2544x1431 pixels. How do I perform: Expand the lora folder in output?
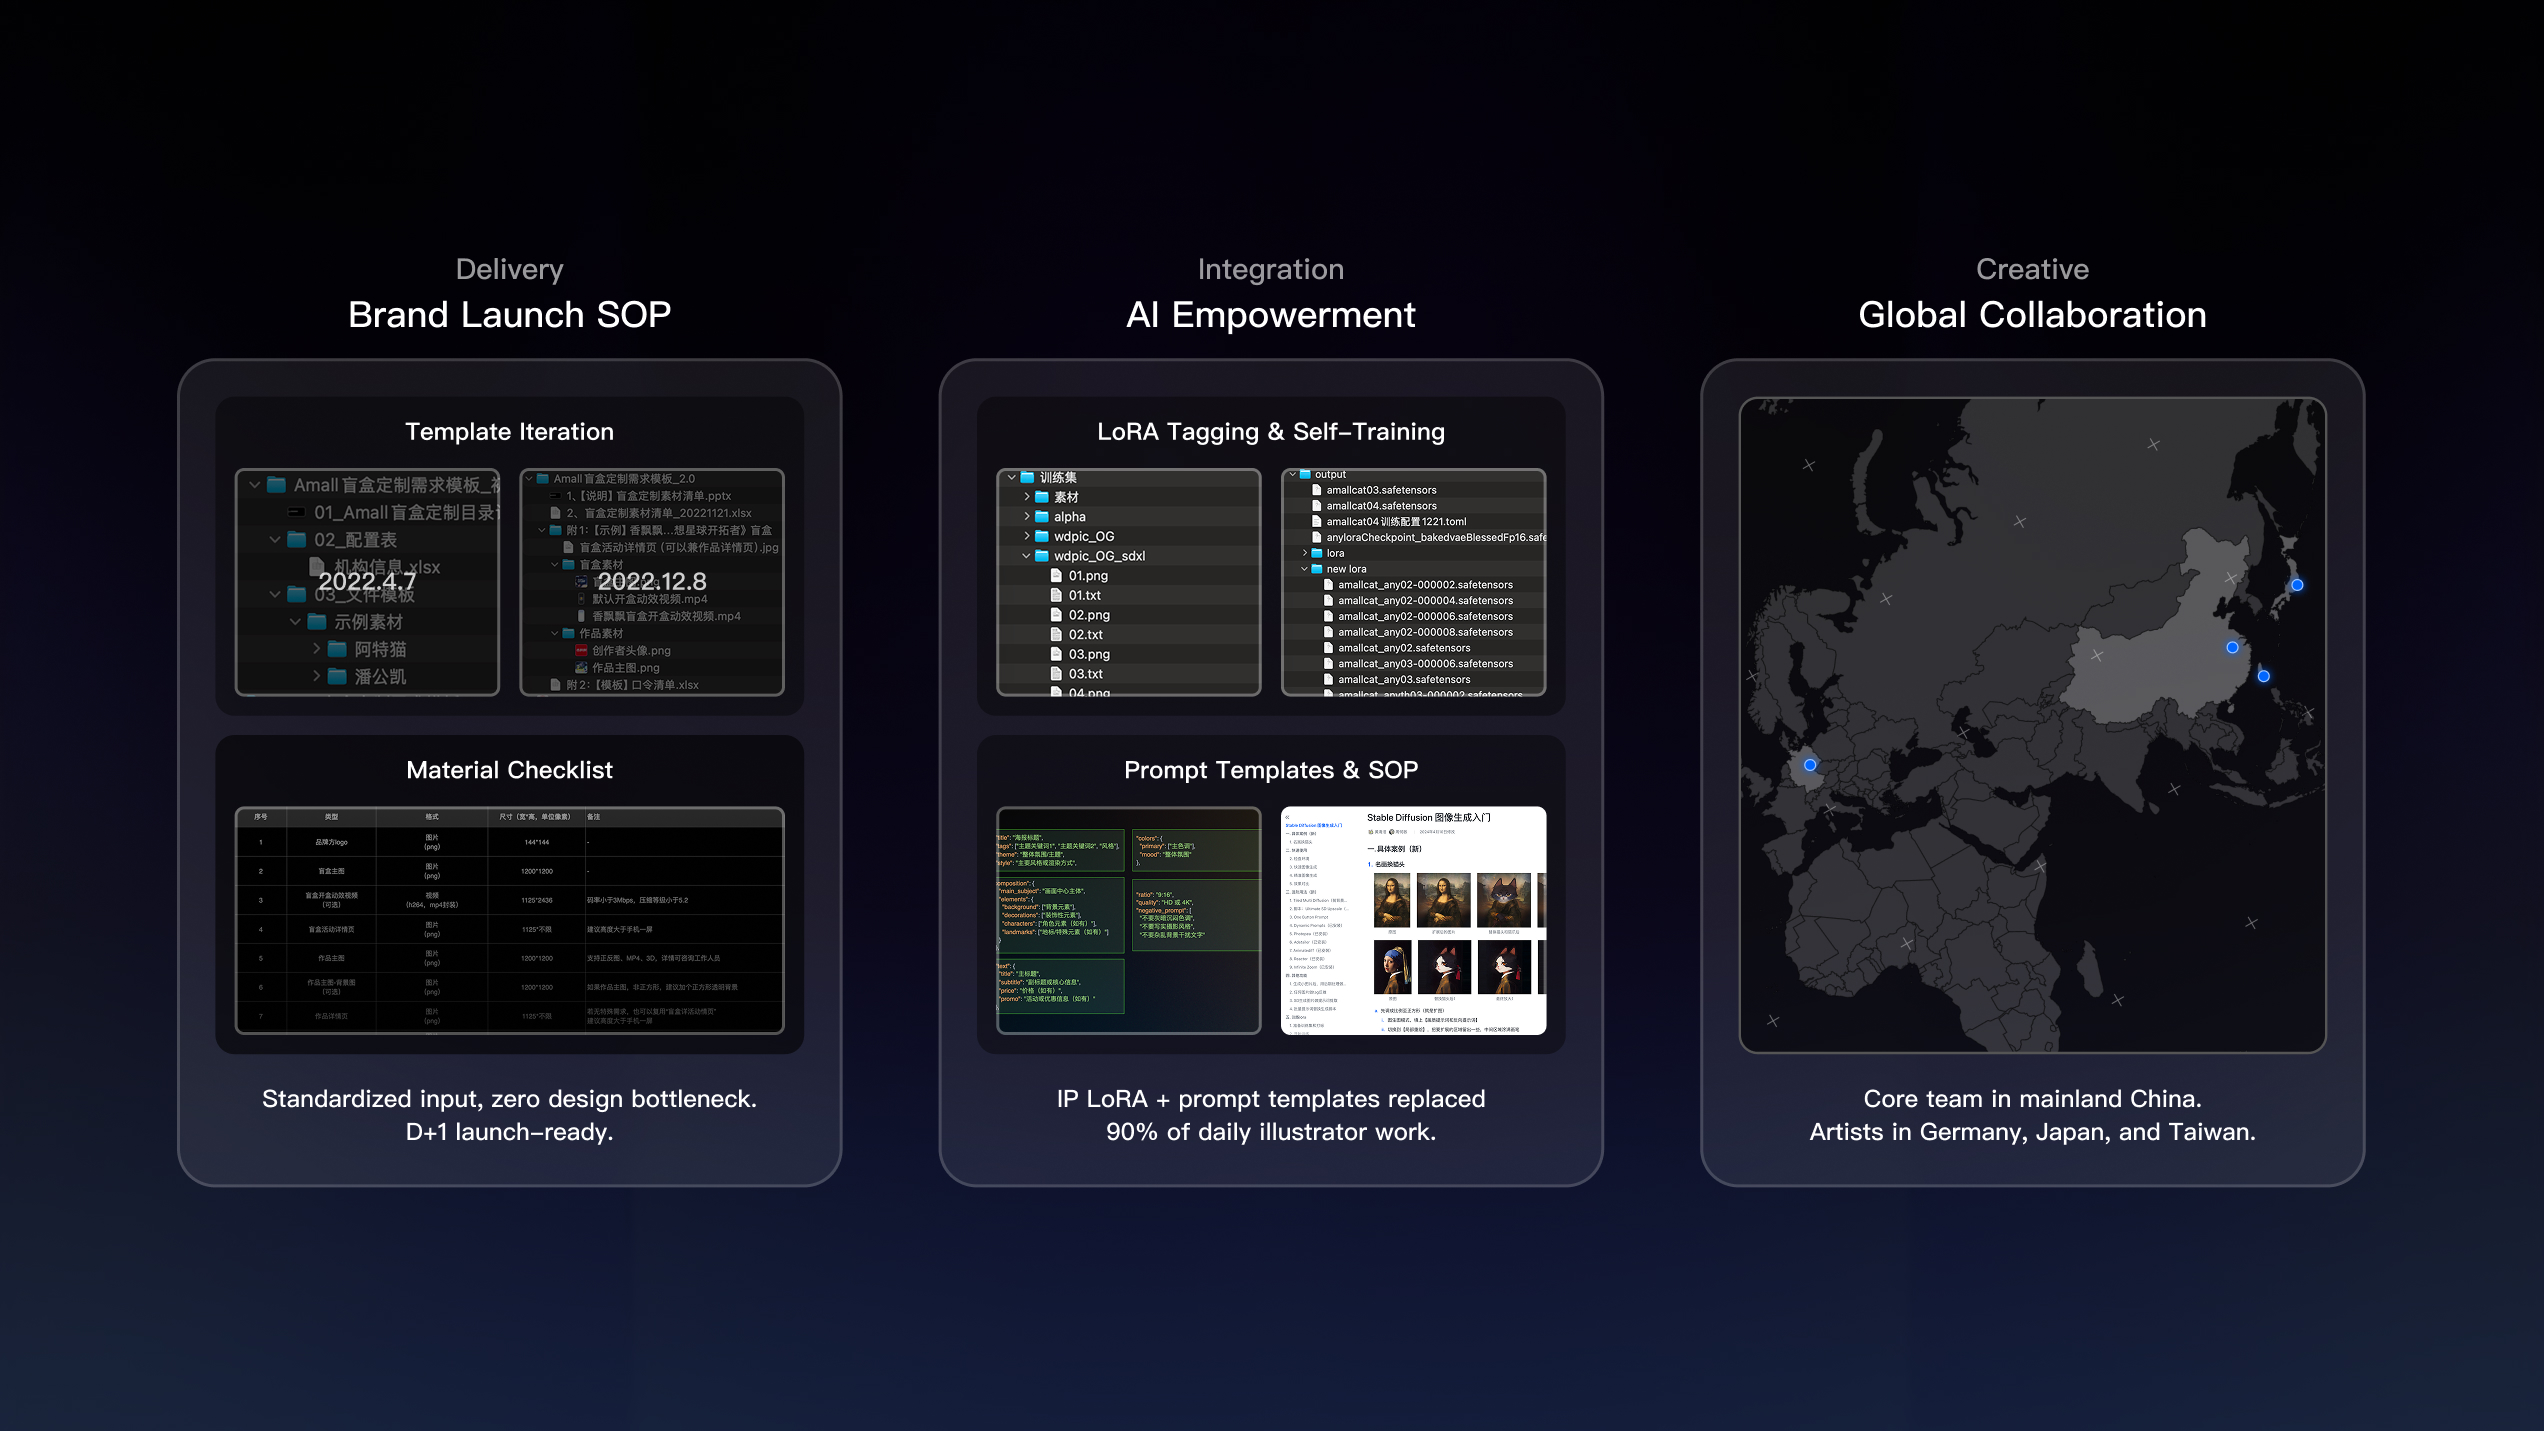[x=1304, y=553]
